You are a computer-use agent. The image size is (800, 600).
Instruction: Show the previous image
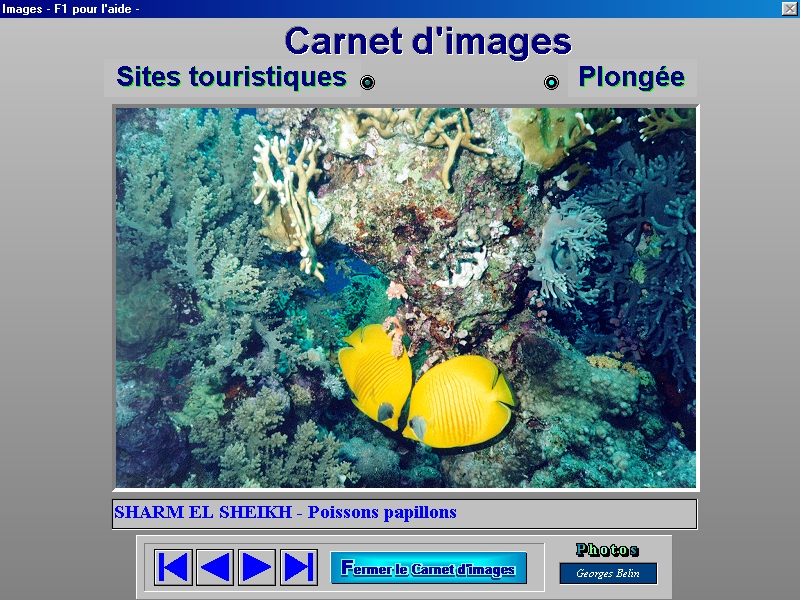point(215,567)
